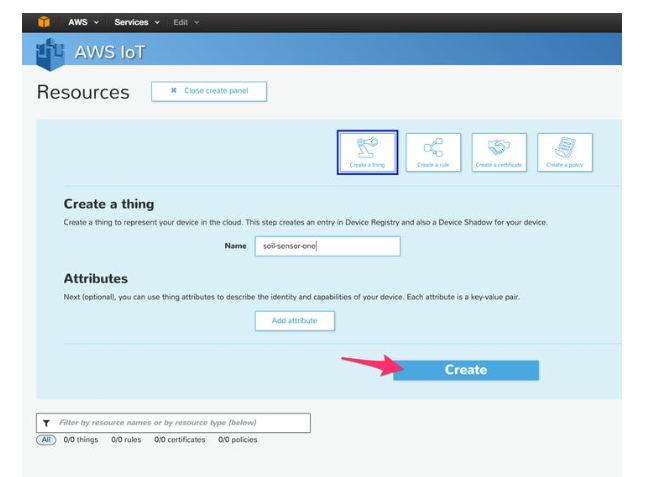
Task: Filter by 0/0 rules
Action: pos(126,440)
